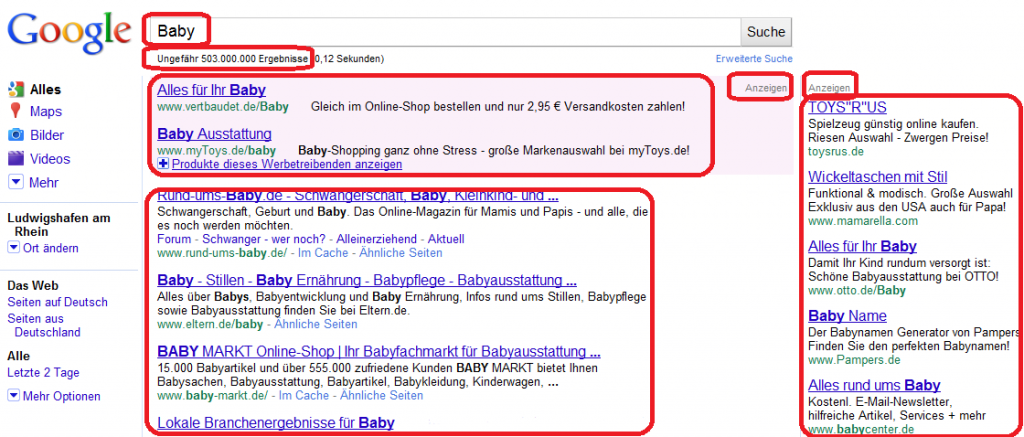Screen dimensions: 1024x437
Task: Click the Das Web heading
Action: (x=33, y=285)
